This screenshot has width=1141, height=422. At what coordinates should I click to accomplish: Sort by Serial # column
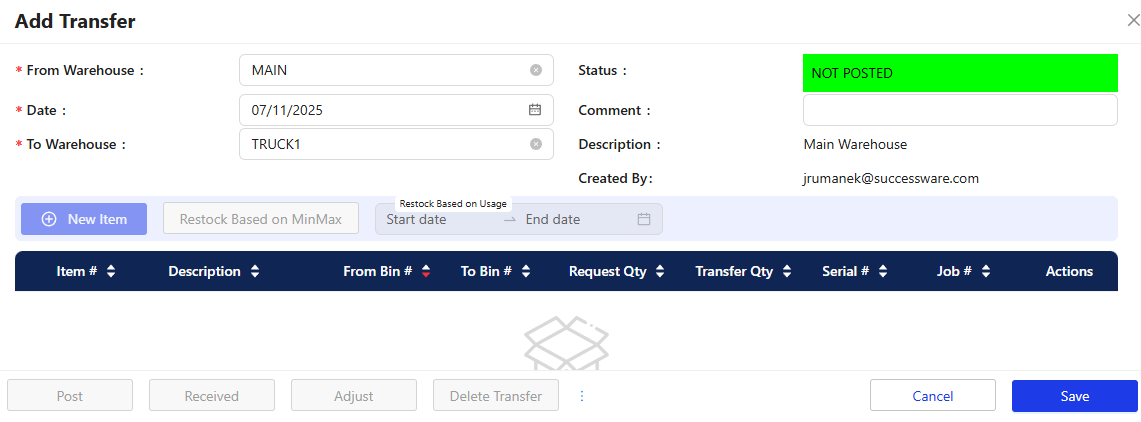883,271
